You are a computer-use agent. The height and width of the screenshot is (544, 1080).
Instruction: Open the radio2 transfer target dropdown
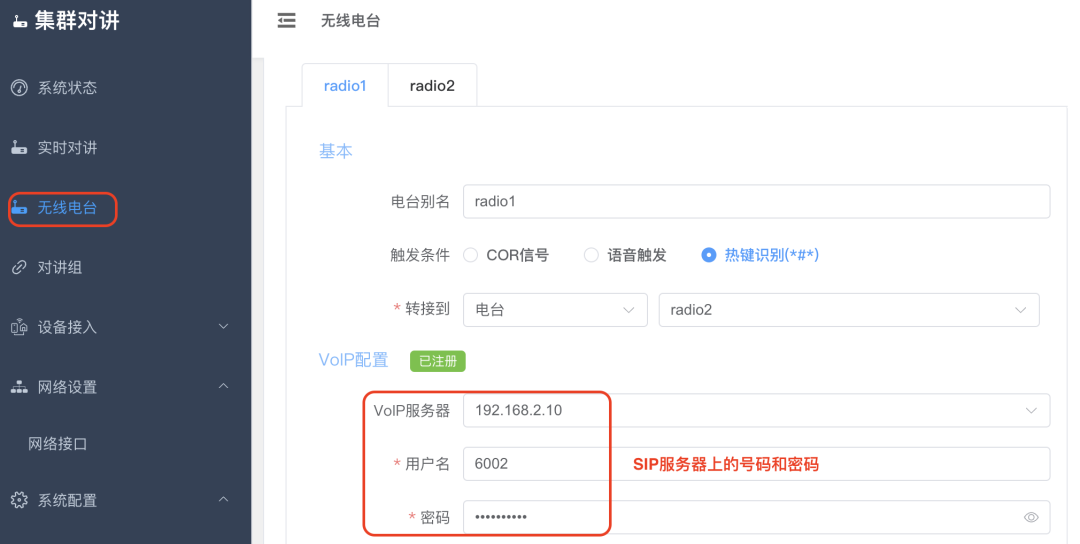click(x=849, y=310)
